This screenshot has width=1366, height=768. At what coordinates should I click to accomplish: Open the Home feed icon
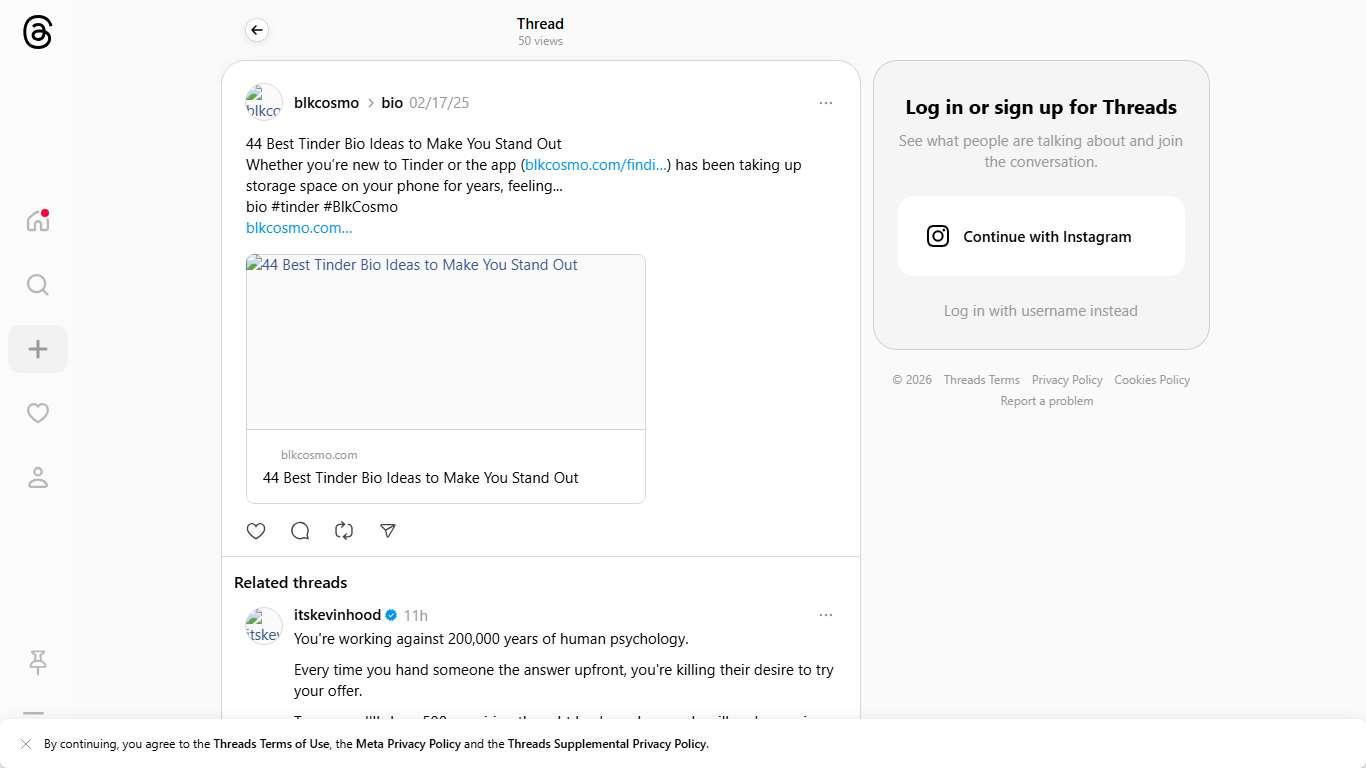point(38,221)
